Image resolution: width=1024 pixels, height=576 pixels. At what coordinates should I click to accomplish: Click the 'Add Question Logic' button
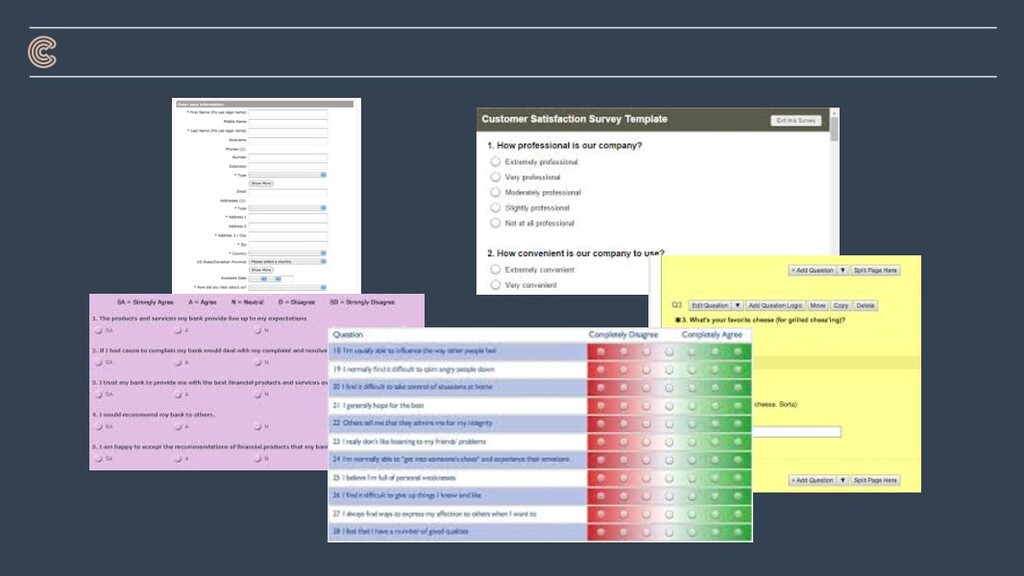pos(775,306)
